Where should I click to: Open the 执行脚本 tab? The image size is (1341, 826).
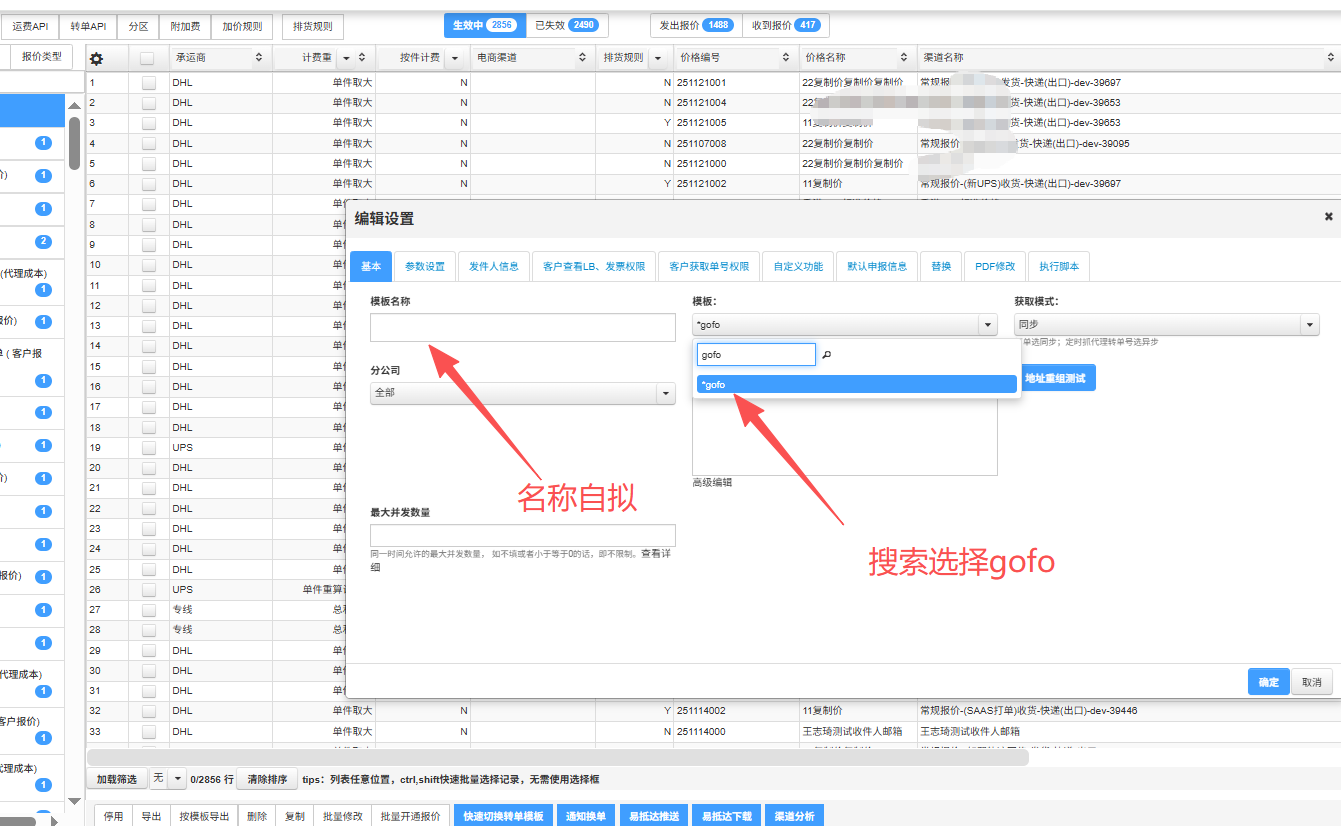point(1059,266)
